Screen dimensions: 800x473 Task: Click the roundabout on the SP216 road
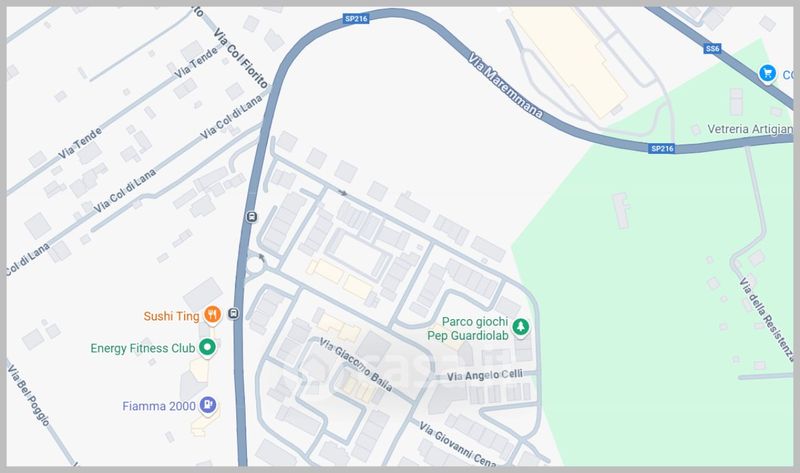pyautogui.click(x=254, y=265)
